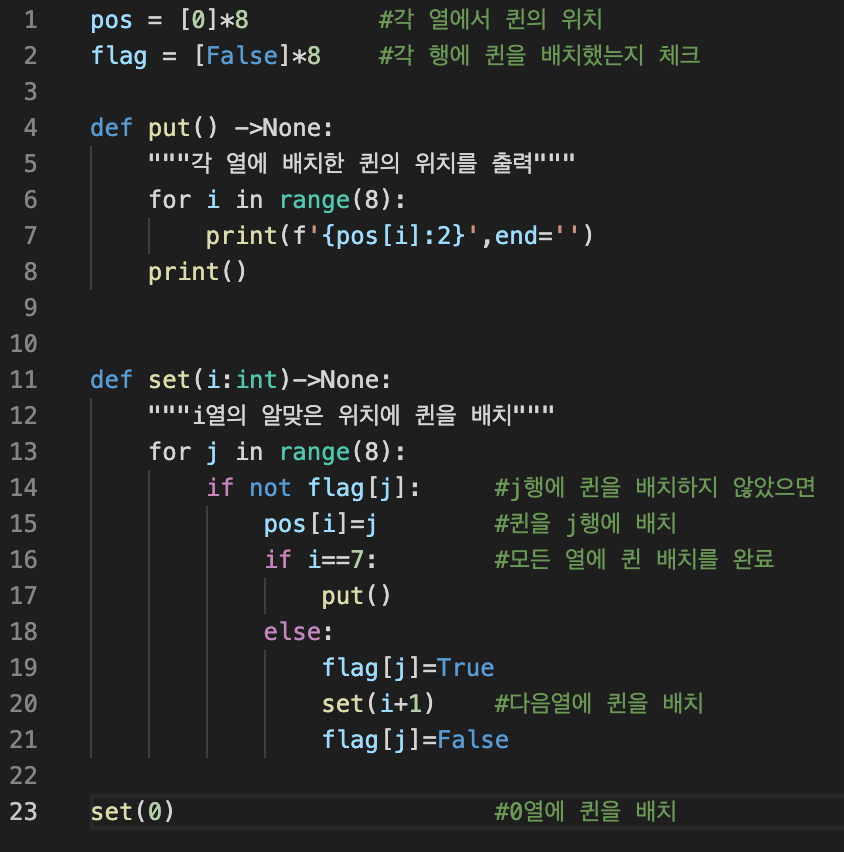Click the docstring 'i열의 알맞은 위치에 퀸을 배치'
The width and height of the screenshot is (844, 852).
[352, 415]
